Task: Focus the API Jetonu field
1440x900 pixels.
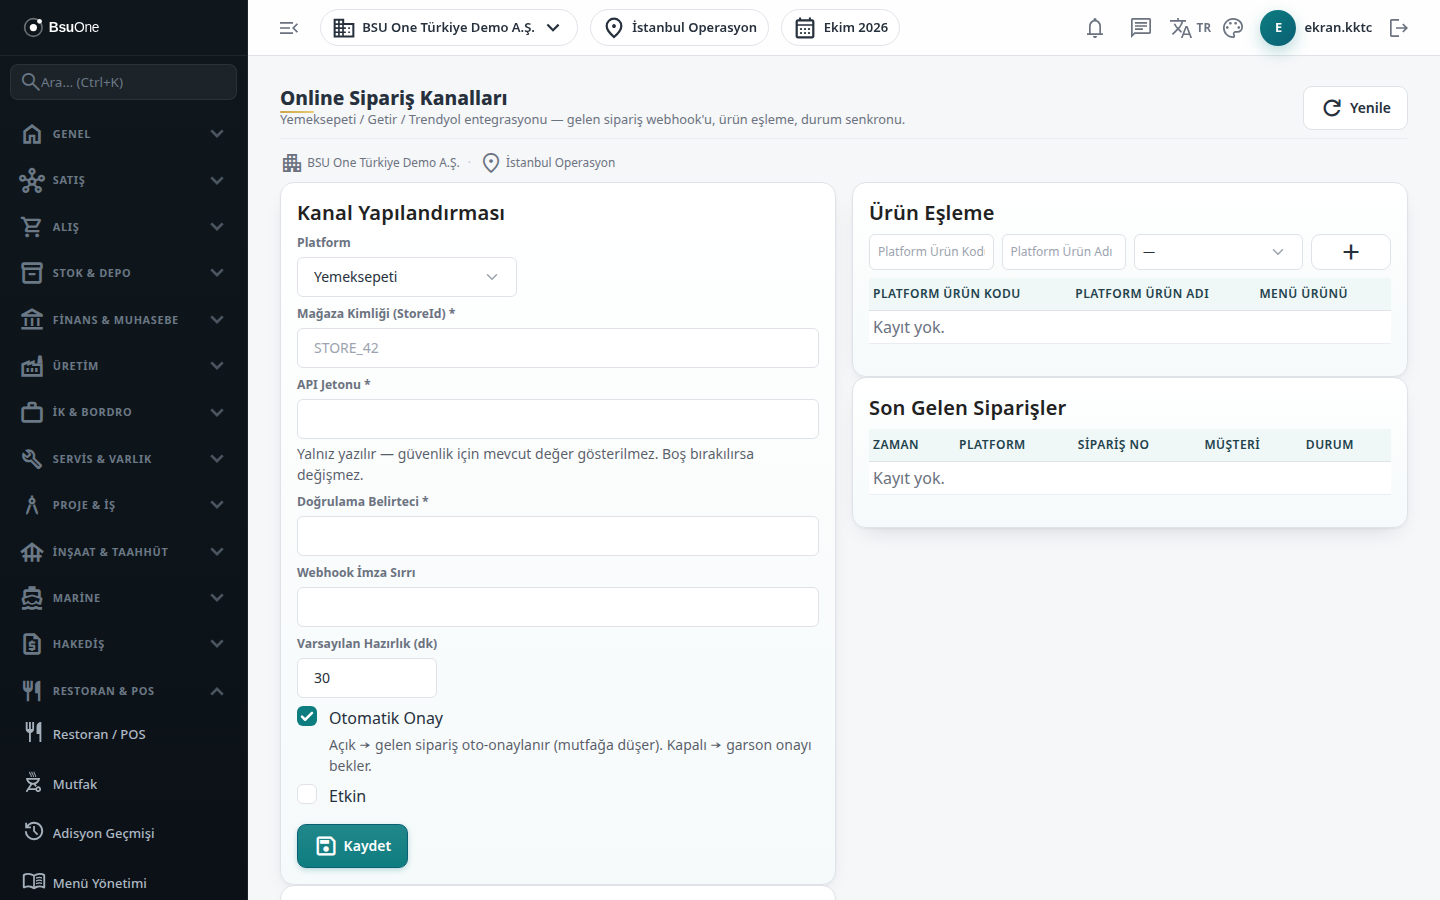Action: pos(558,419)
